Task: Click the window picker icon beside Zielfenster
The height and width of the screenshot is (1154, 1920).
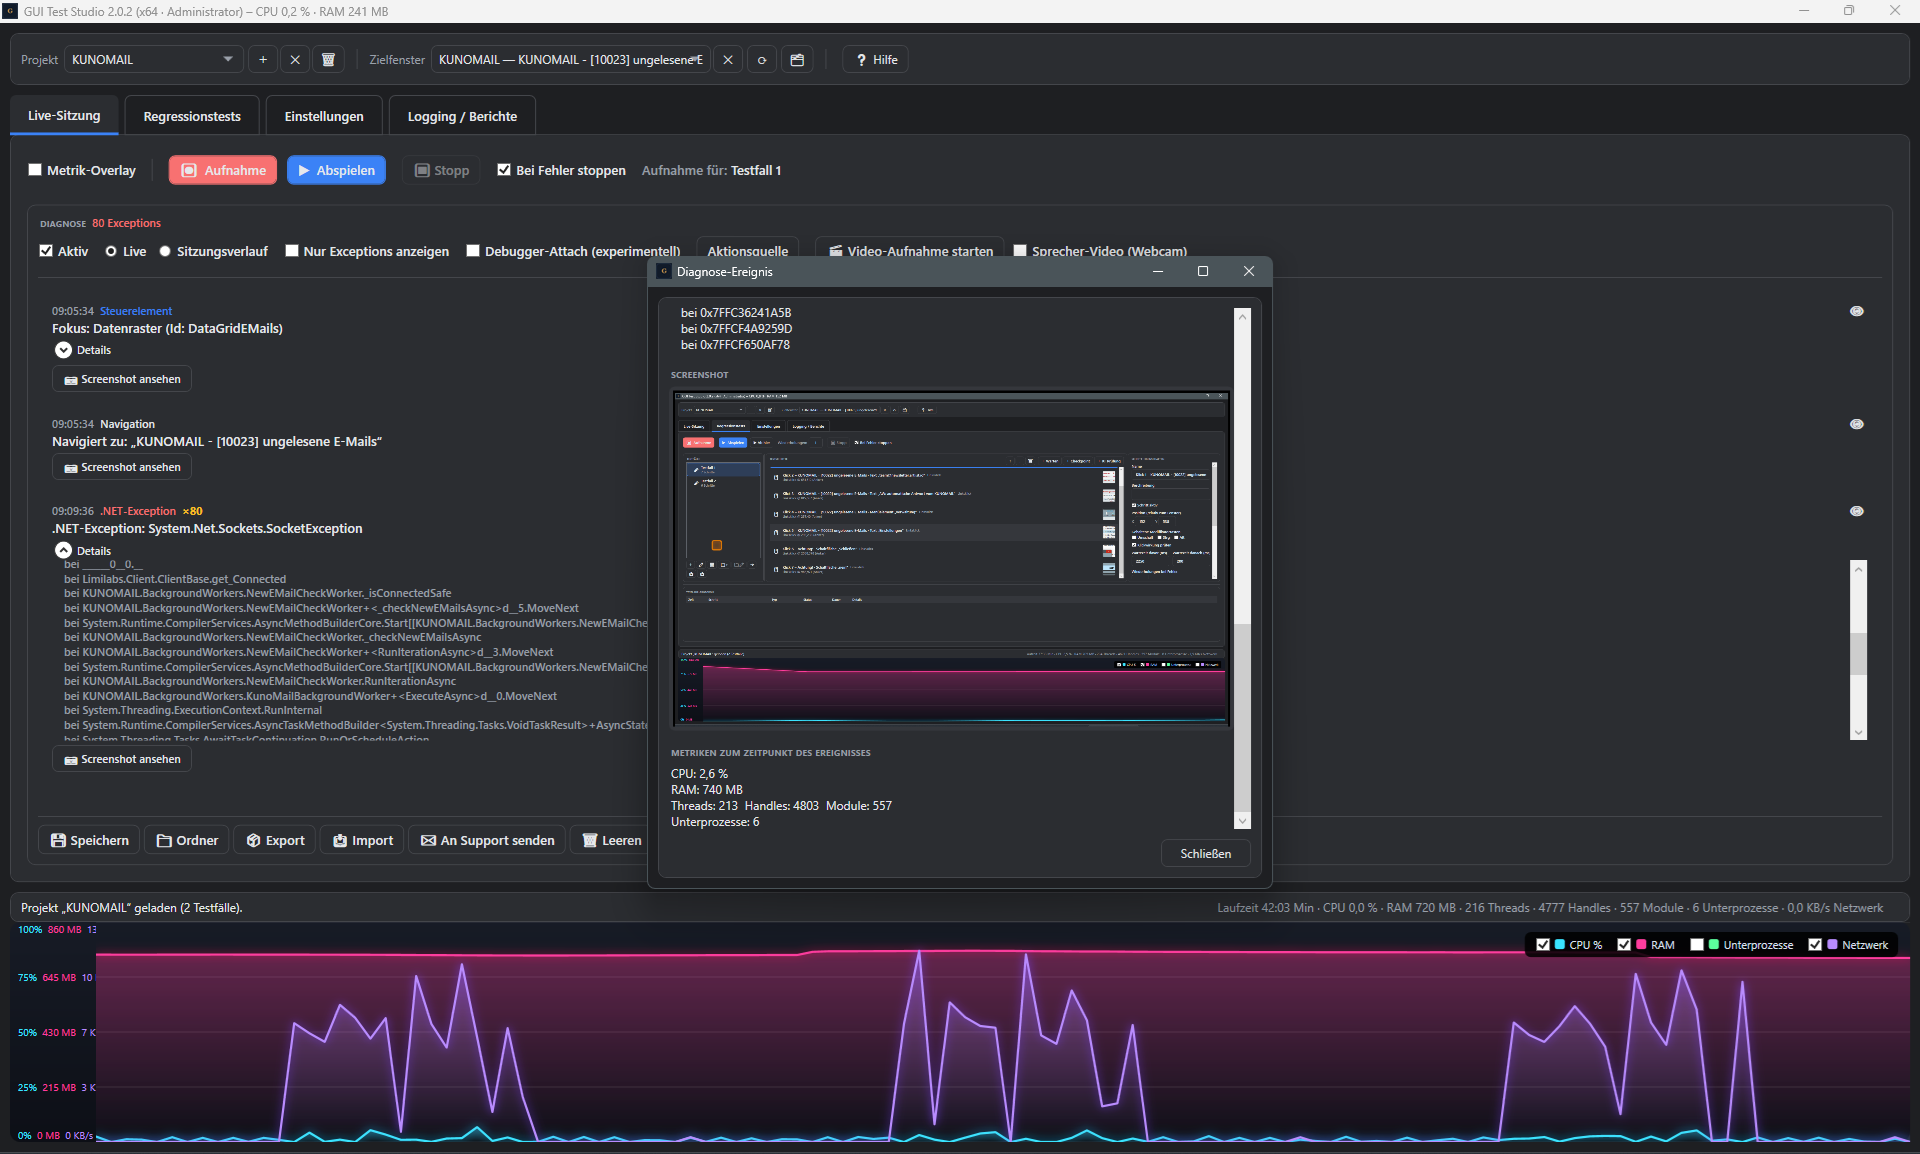Action: coord(797,60)
